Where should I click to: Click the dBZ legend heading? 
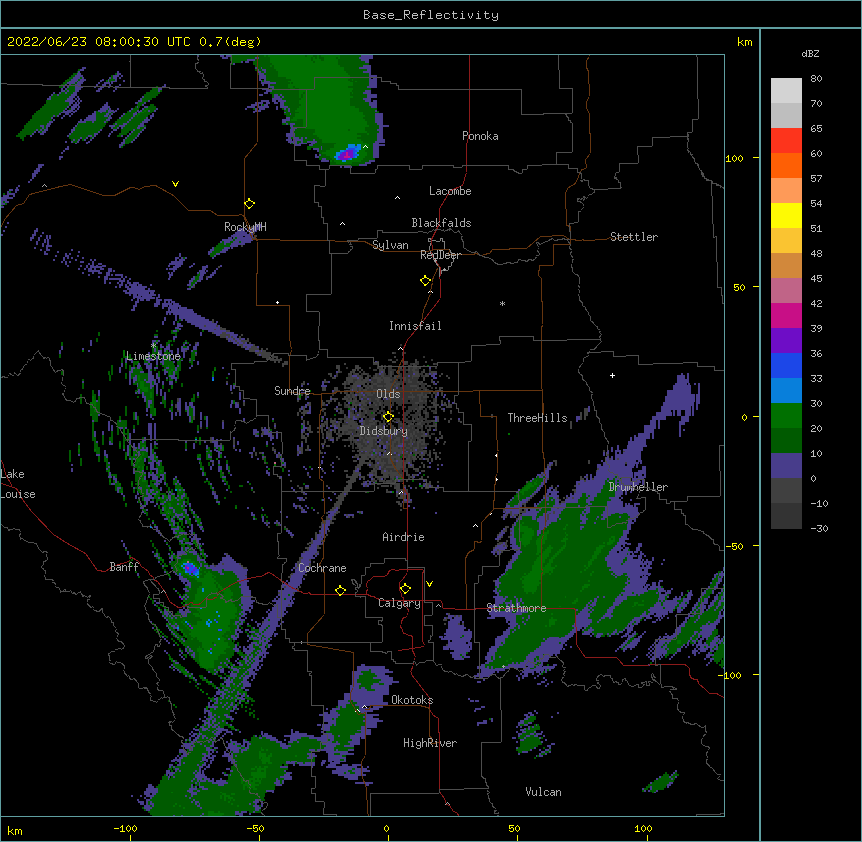(x=810, y=54)
